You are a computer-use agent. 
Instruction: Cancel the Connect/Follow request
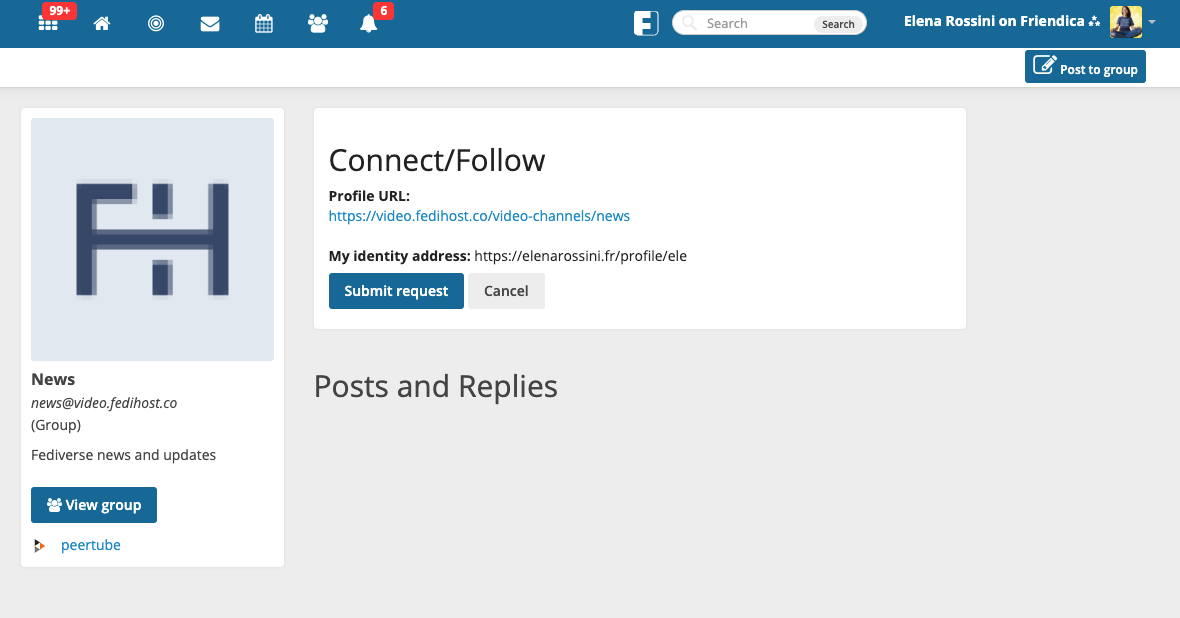click(x=506, y=291)
